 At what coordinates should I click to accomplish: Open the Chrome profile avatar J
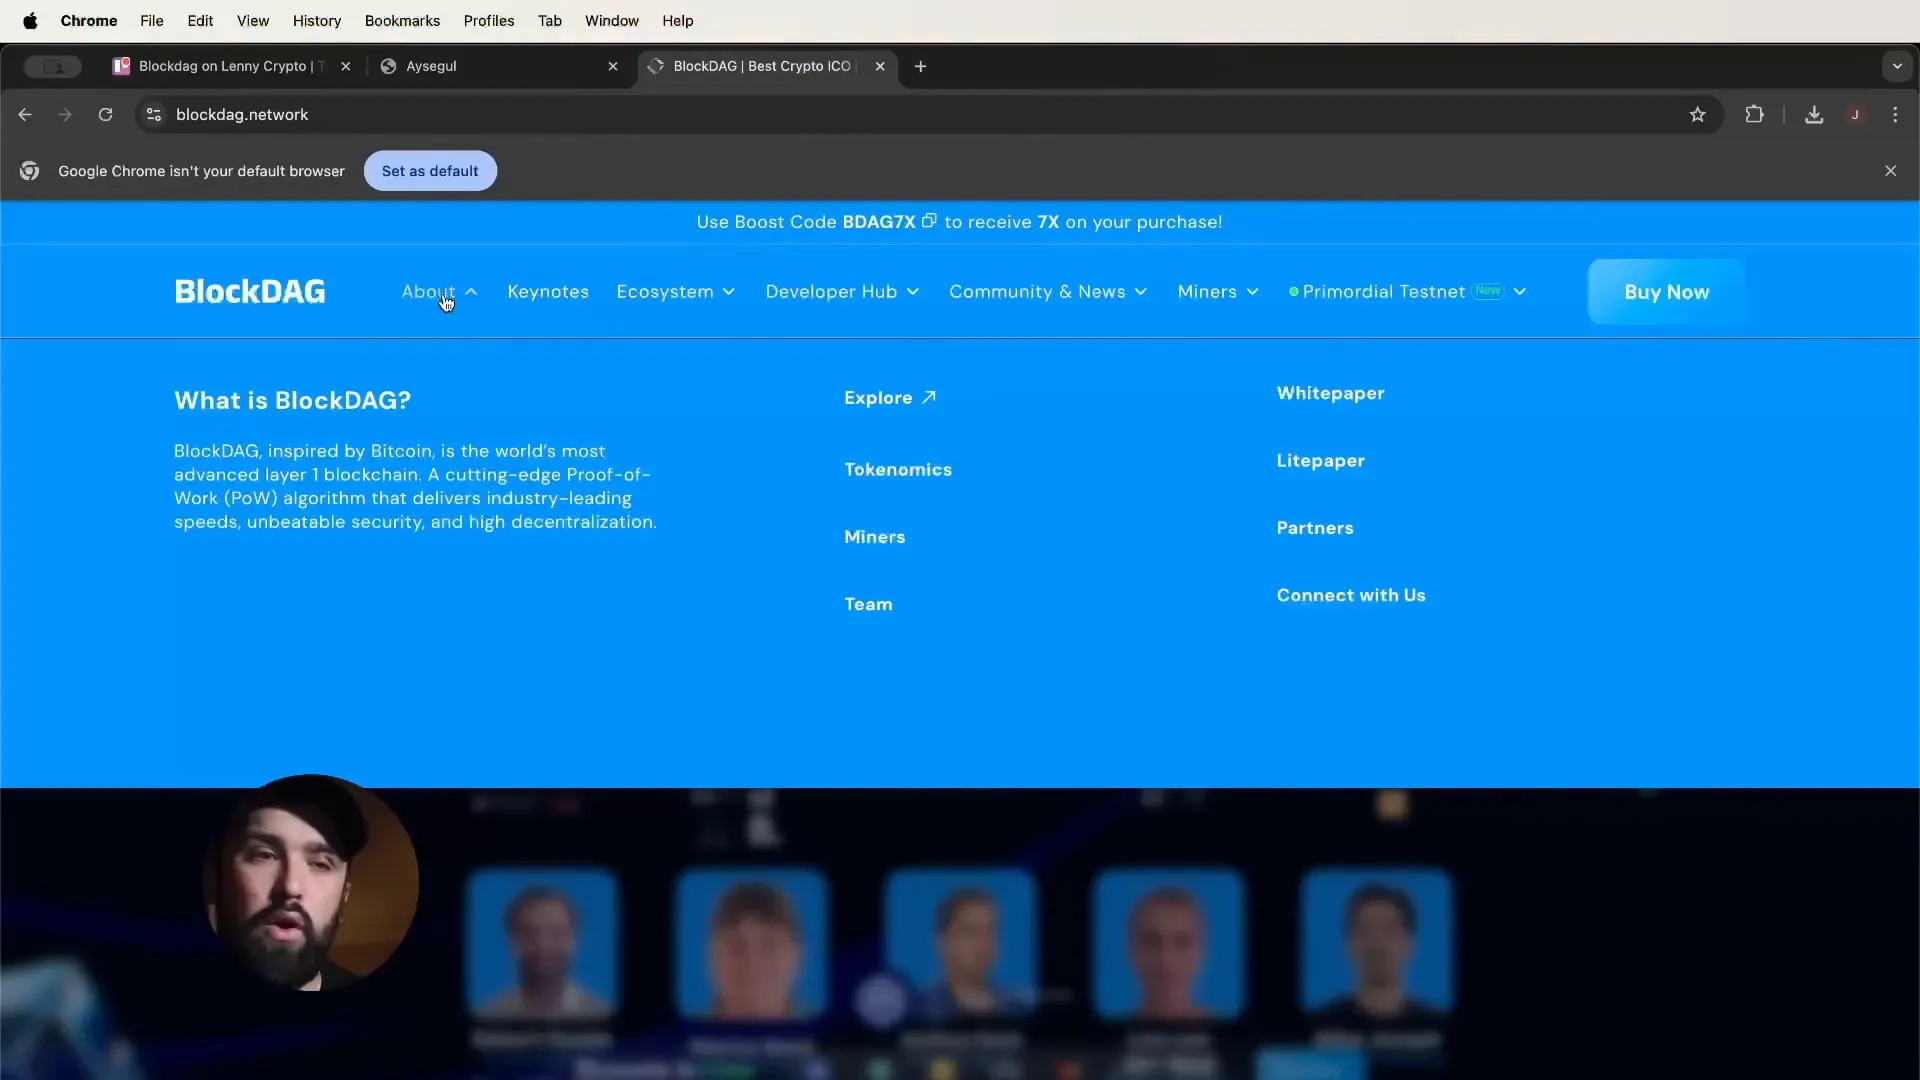(1855, 115)
